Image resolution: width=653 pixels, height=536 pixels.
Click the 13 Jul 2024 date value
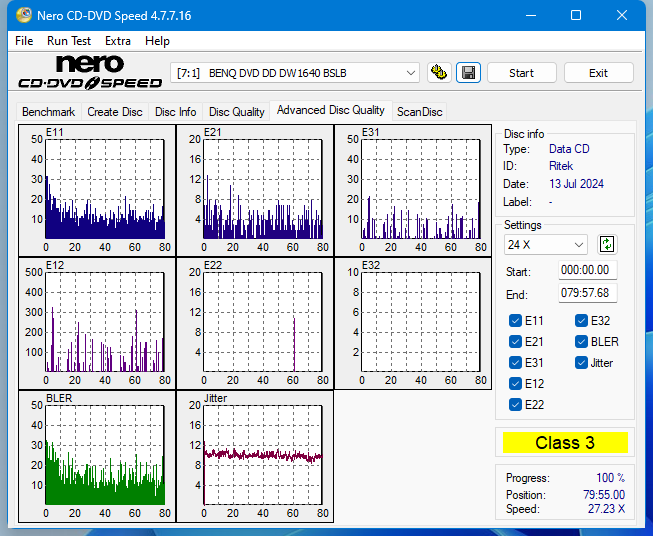tap(576, 184)
